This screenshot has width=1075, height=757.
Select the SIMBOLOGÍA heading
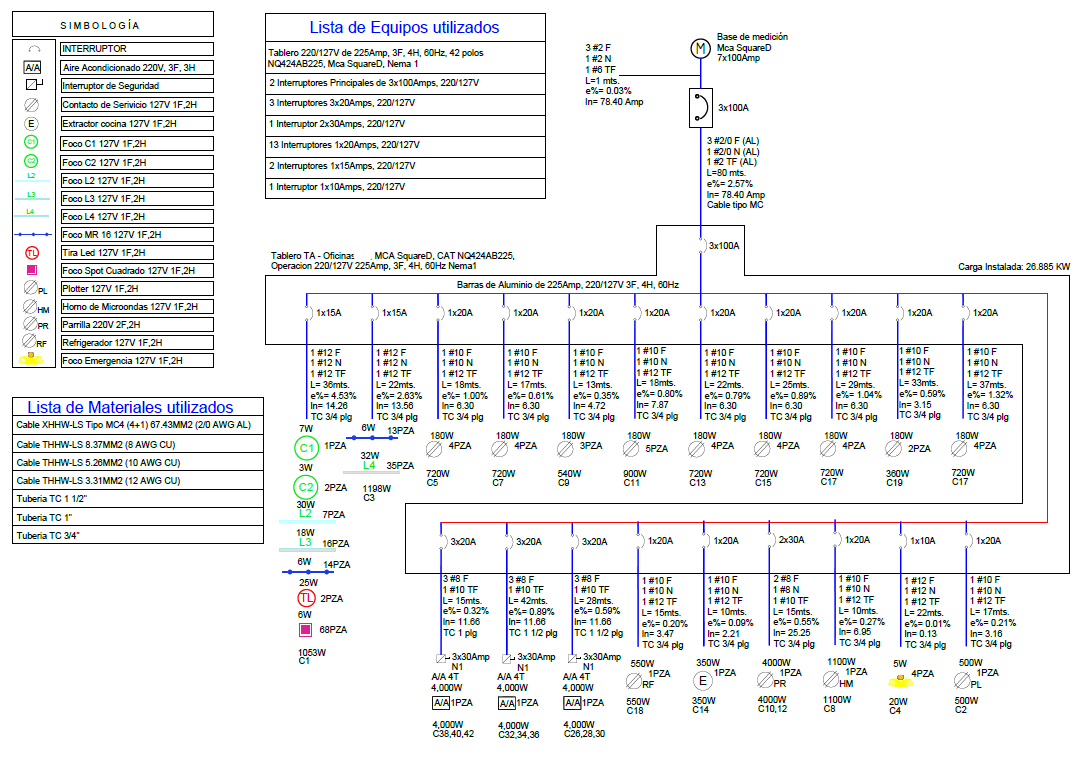point(100,25)
